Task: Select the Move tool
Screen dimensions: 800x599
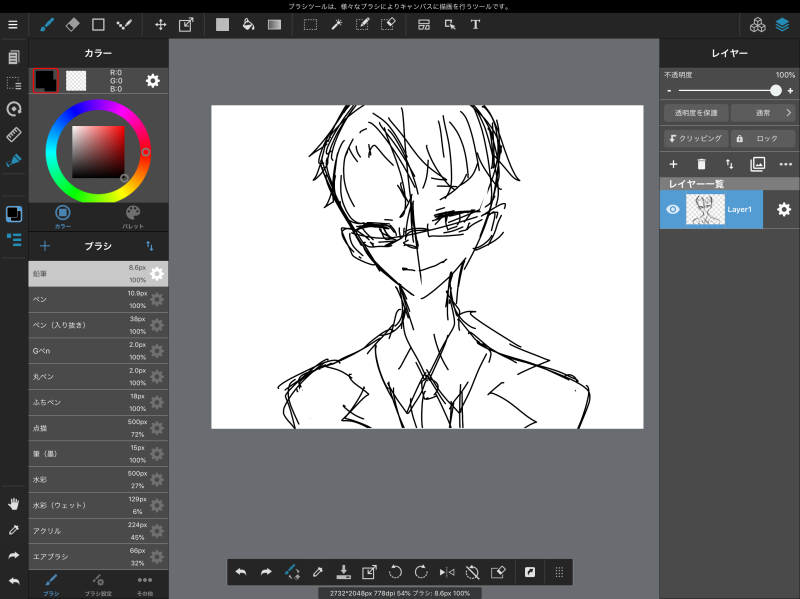Action: tap(161, 24)
